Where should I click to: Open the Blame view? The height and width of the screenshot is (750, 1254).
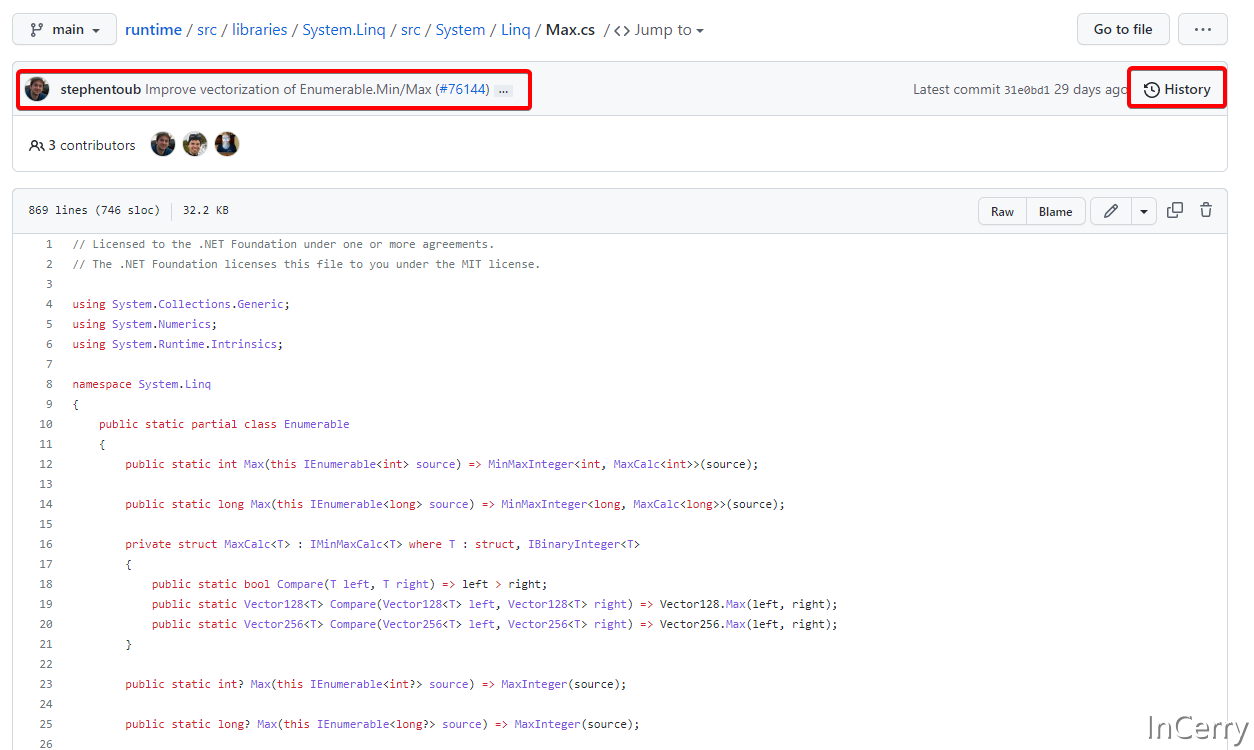click(1055, 211)
